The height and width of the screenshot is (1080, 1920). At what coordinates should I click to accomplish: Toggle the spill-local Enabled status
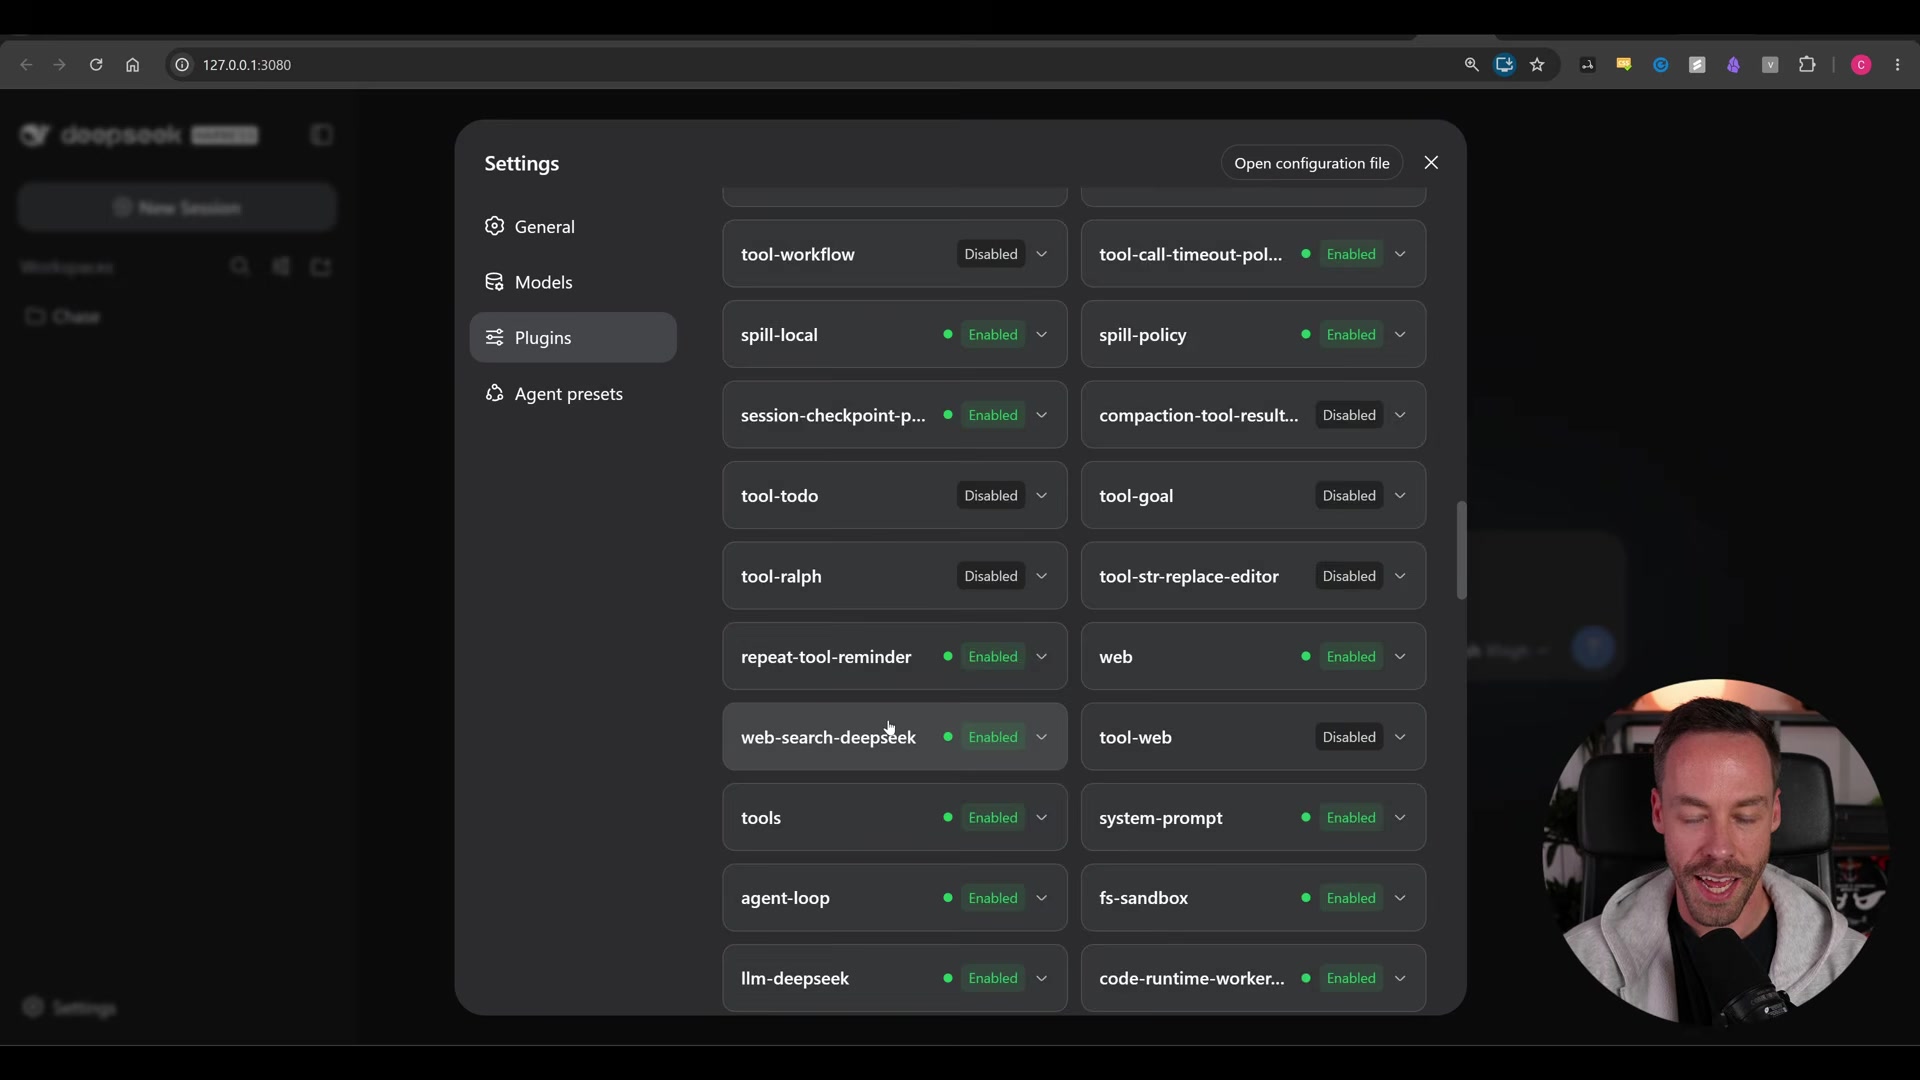coord(993,335)
